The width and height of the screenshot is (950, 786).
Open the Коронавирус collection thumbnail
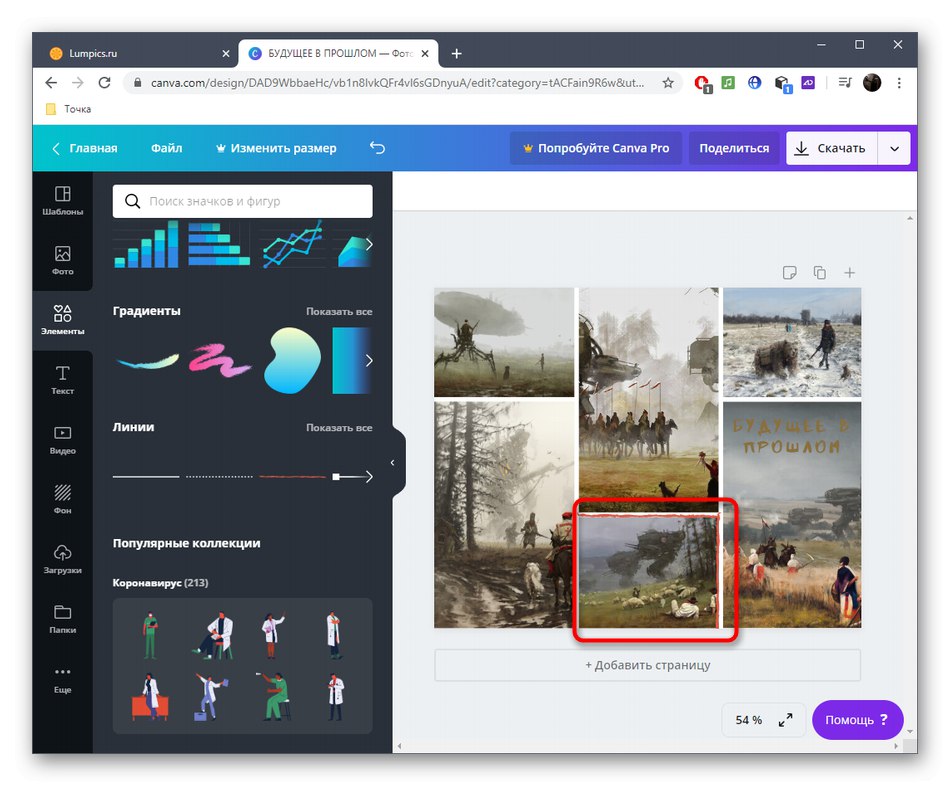242,666
